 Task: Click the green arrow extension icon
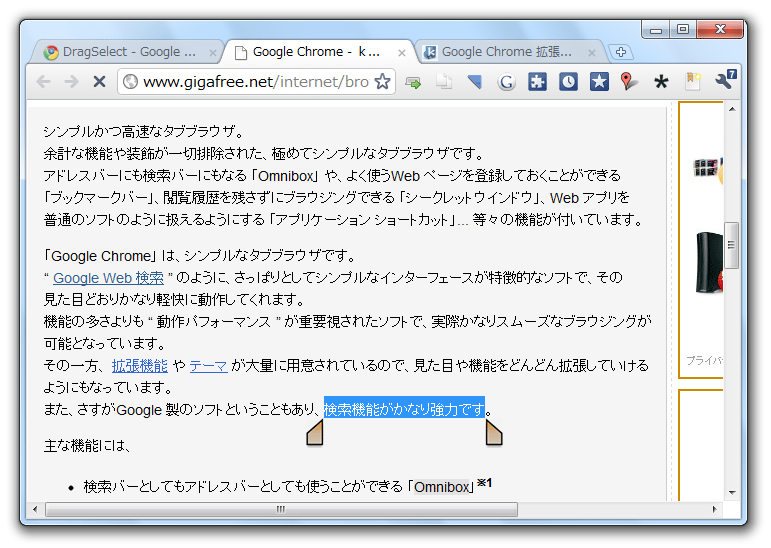pos(413,82)
